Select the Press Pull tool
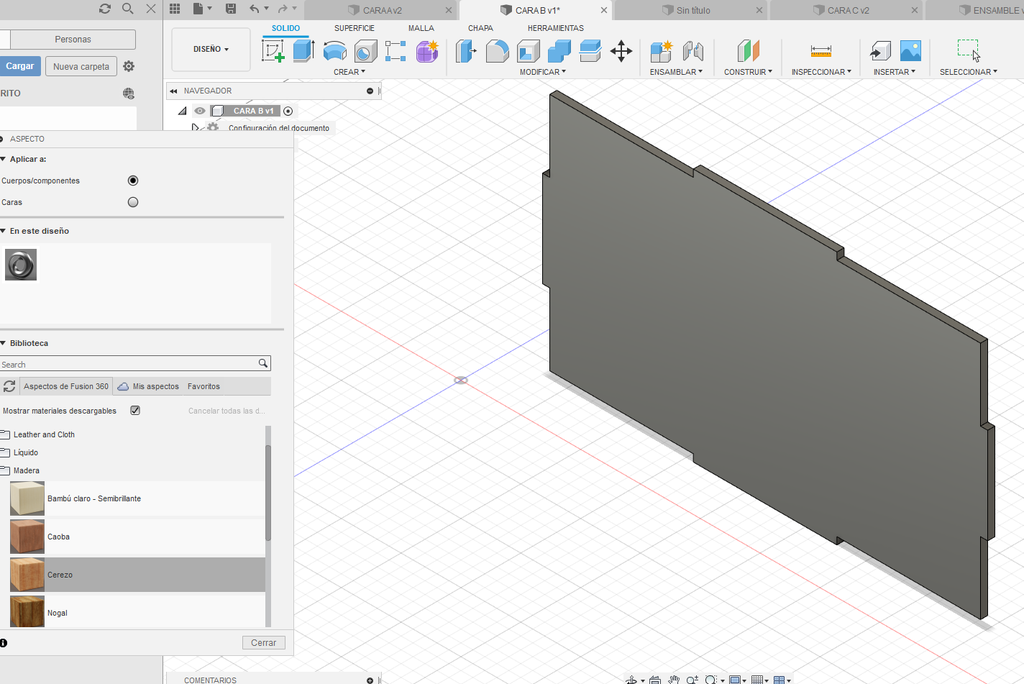This screenshot has height=684, width=1024. click(x=466, y=51)
